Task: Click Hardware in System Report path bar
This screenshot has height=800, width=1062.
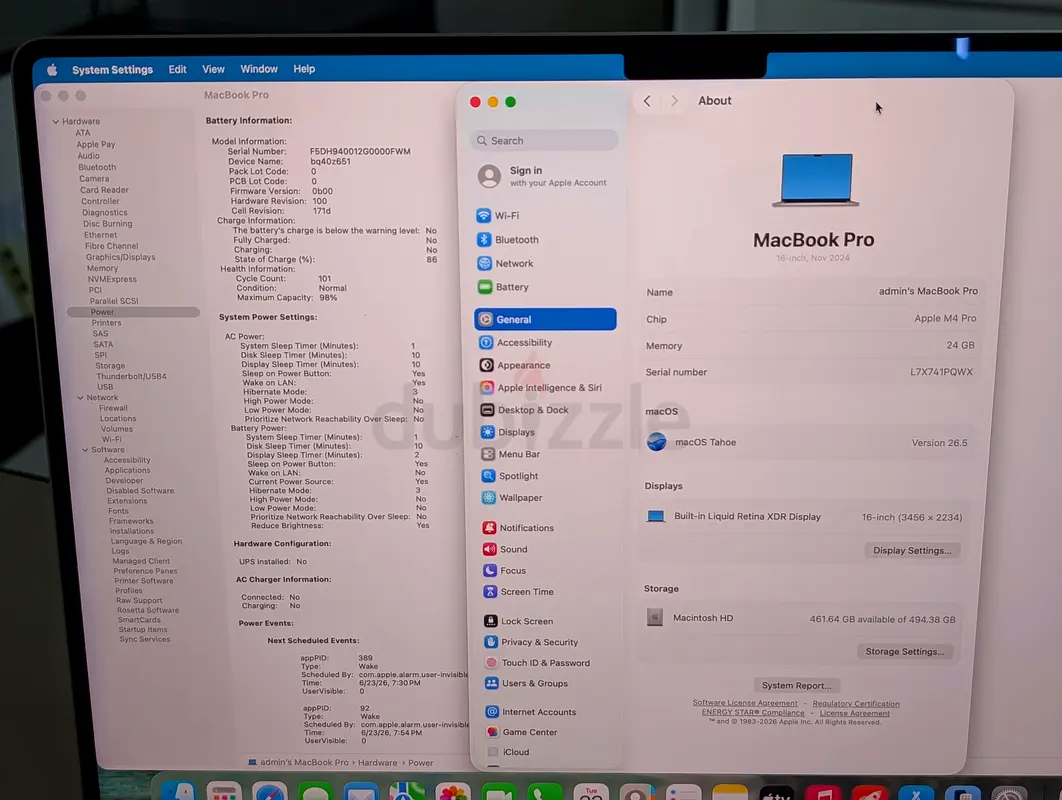Action: click(x=377, y=763)
